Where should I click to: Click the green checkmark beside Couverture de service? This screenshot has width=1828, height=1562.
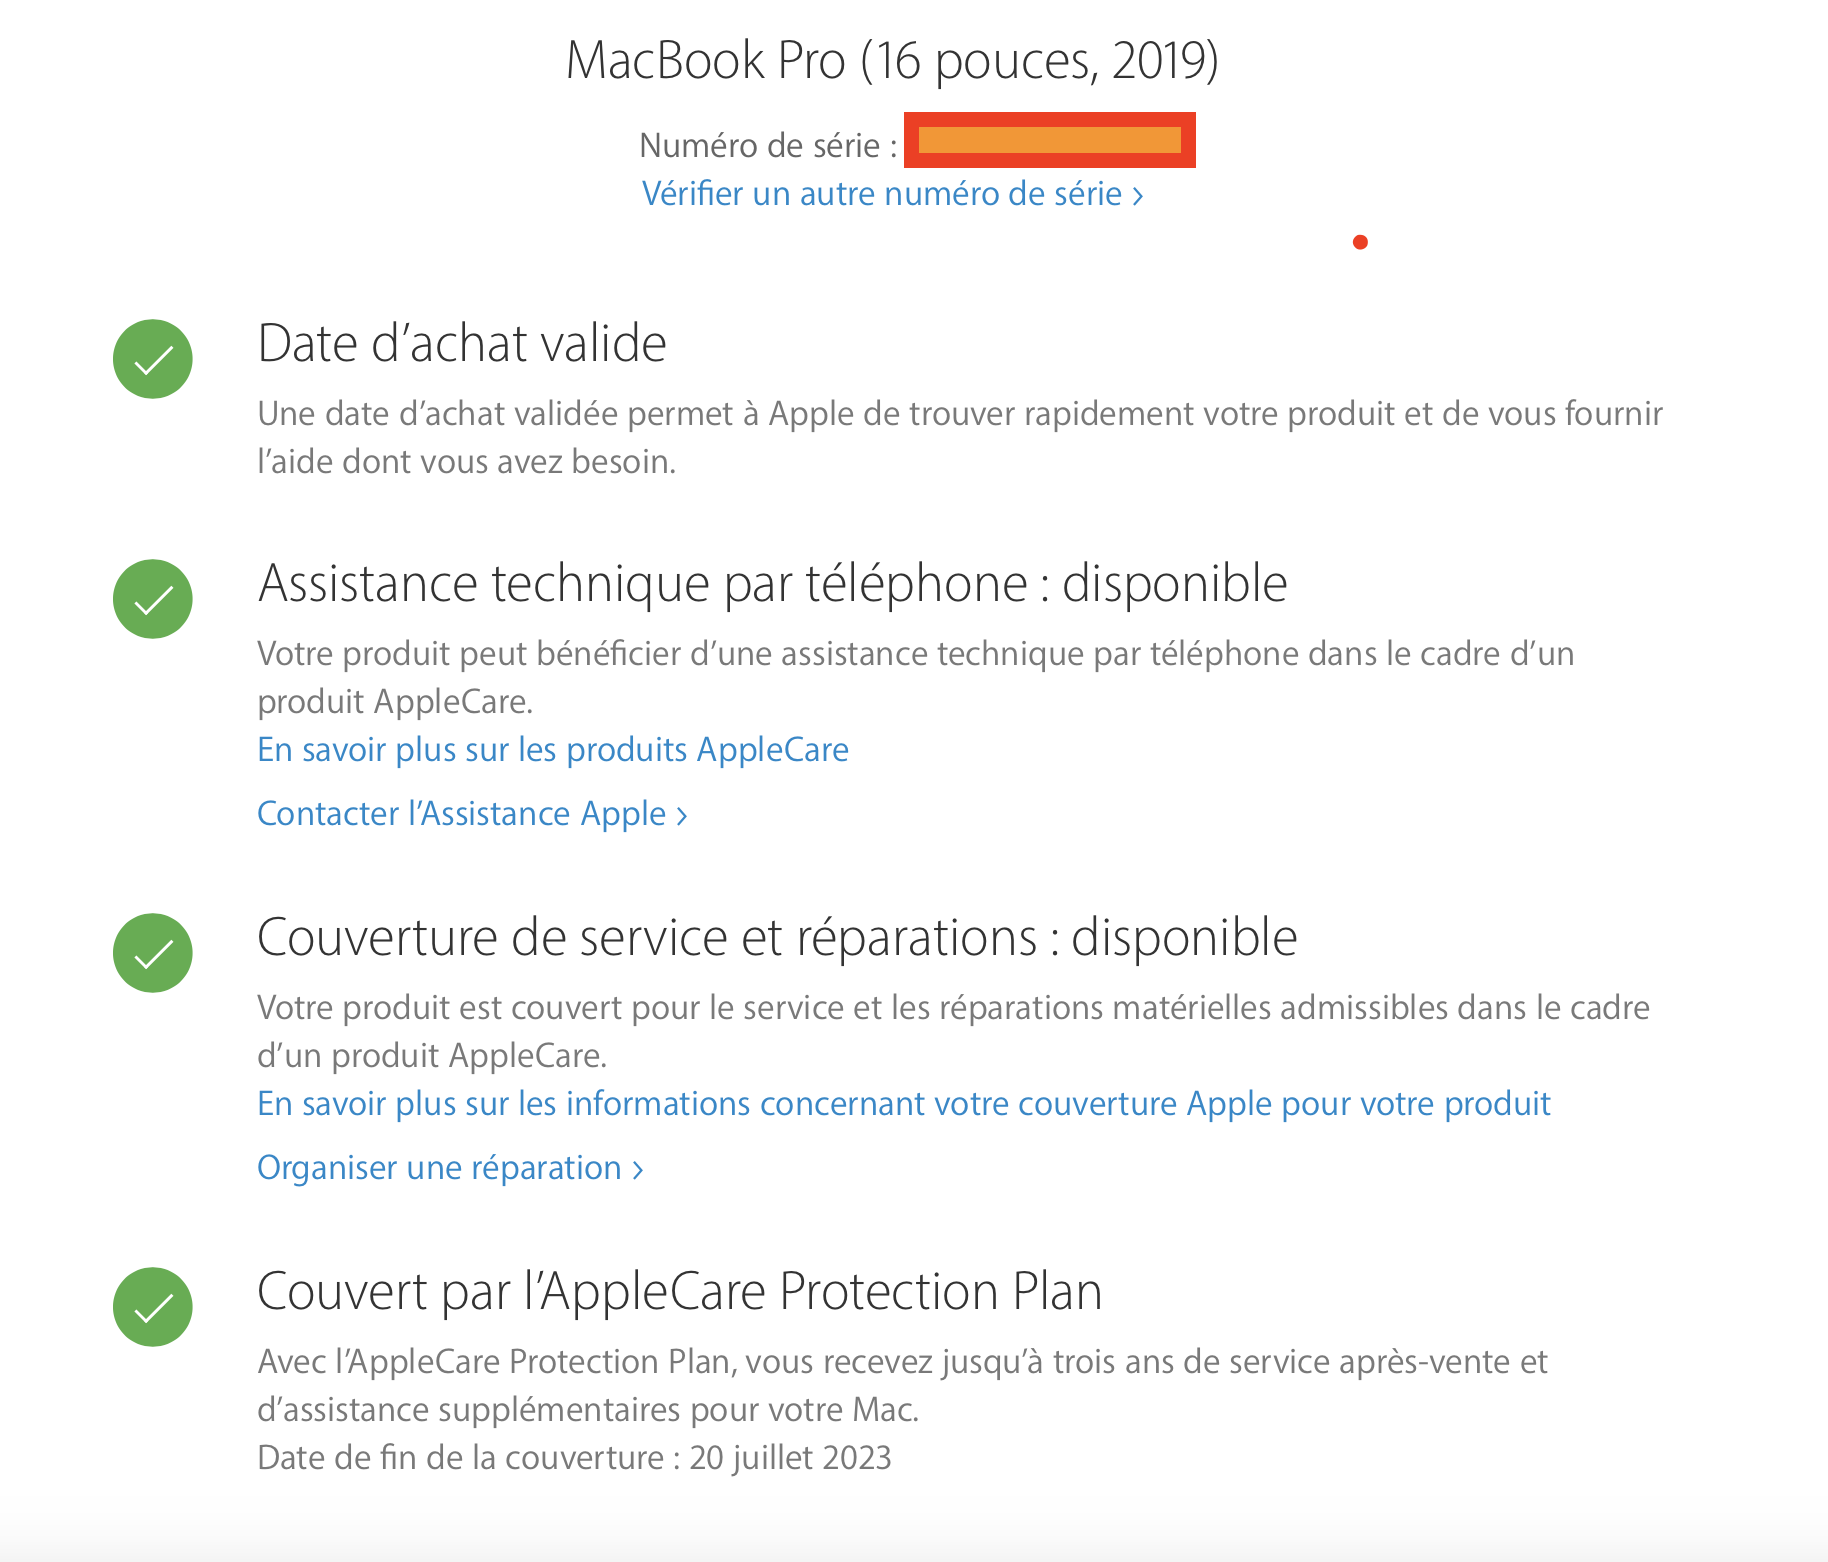coord(153,953)
